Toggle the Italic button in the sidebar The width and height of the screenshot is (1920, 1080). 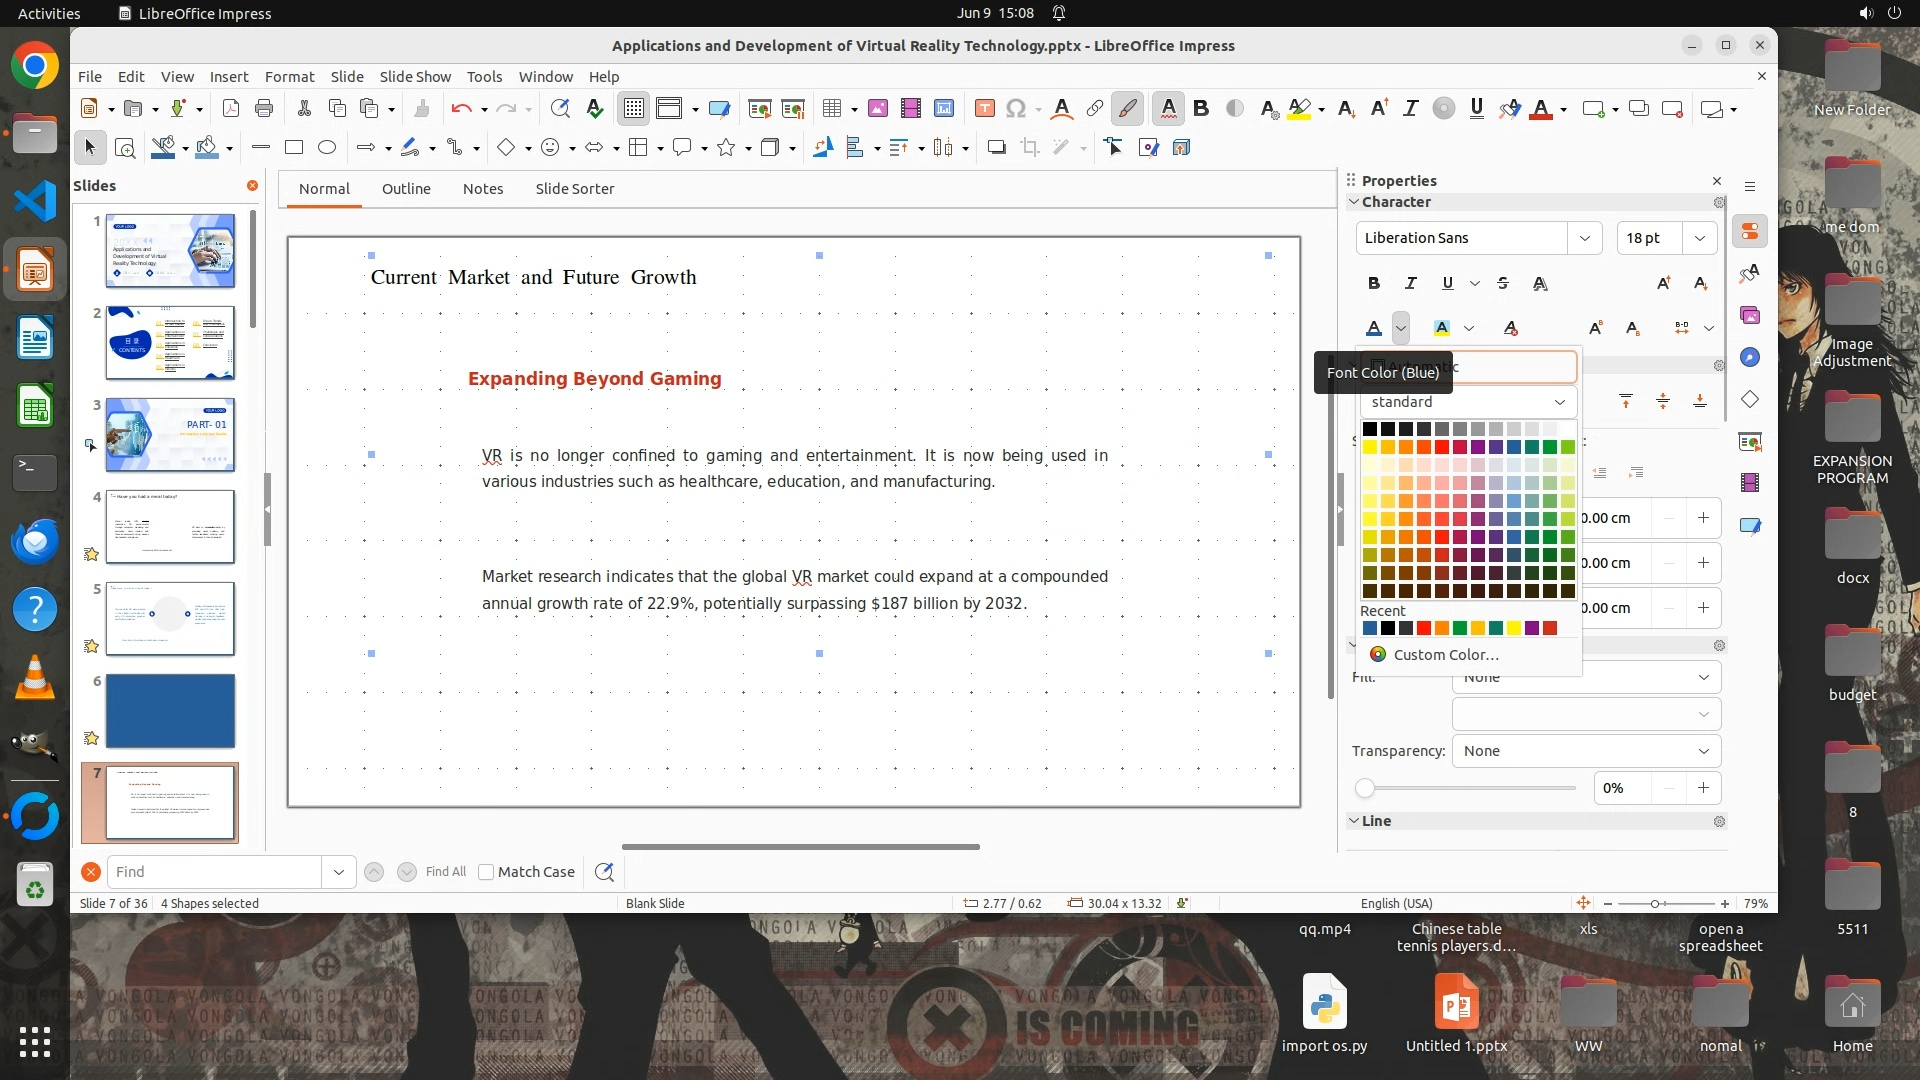pos(1411,283)
